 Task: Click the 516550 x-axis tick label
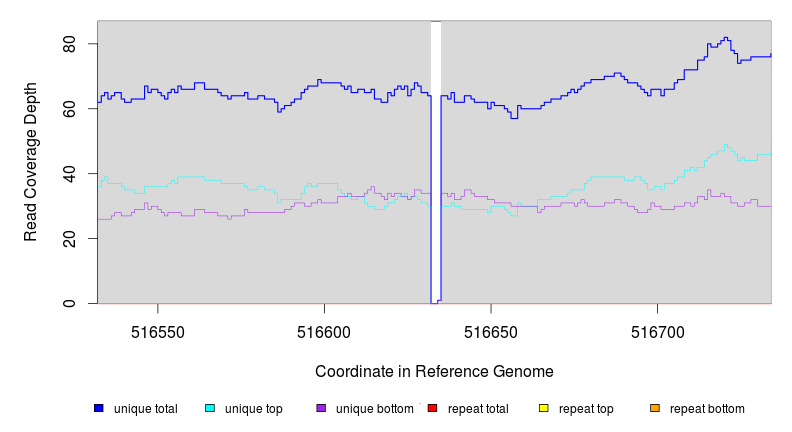pos(157,332)
